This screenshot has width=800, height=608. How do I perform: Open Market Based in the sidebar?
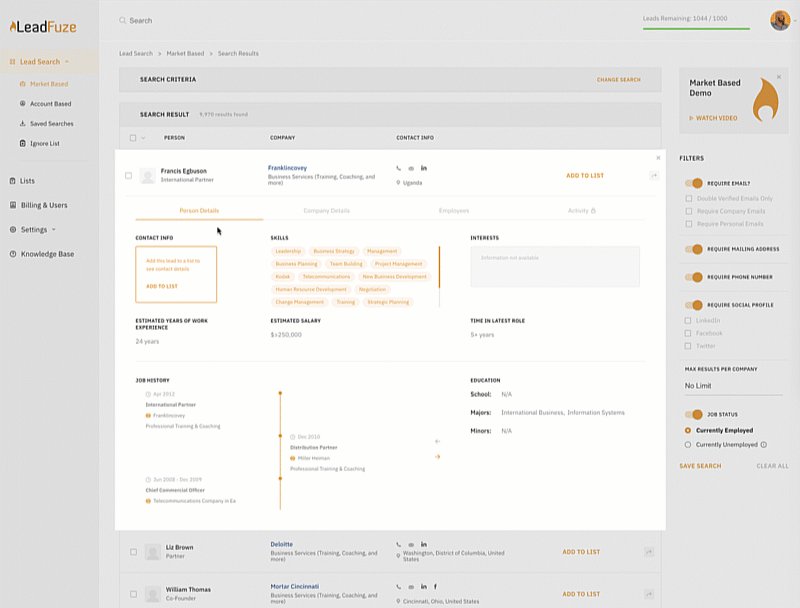point(48,84)
